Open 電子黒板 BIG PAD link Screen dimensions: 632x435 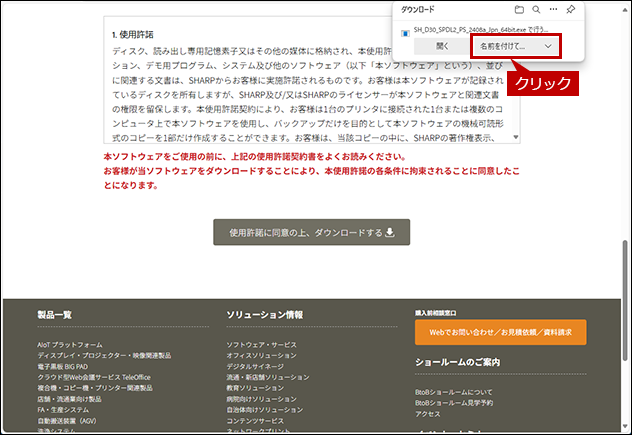point(62,366)
